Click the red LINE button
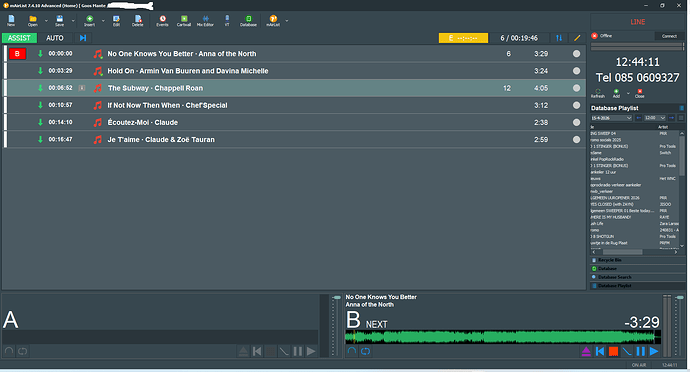 pos(638,22)
